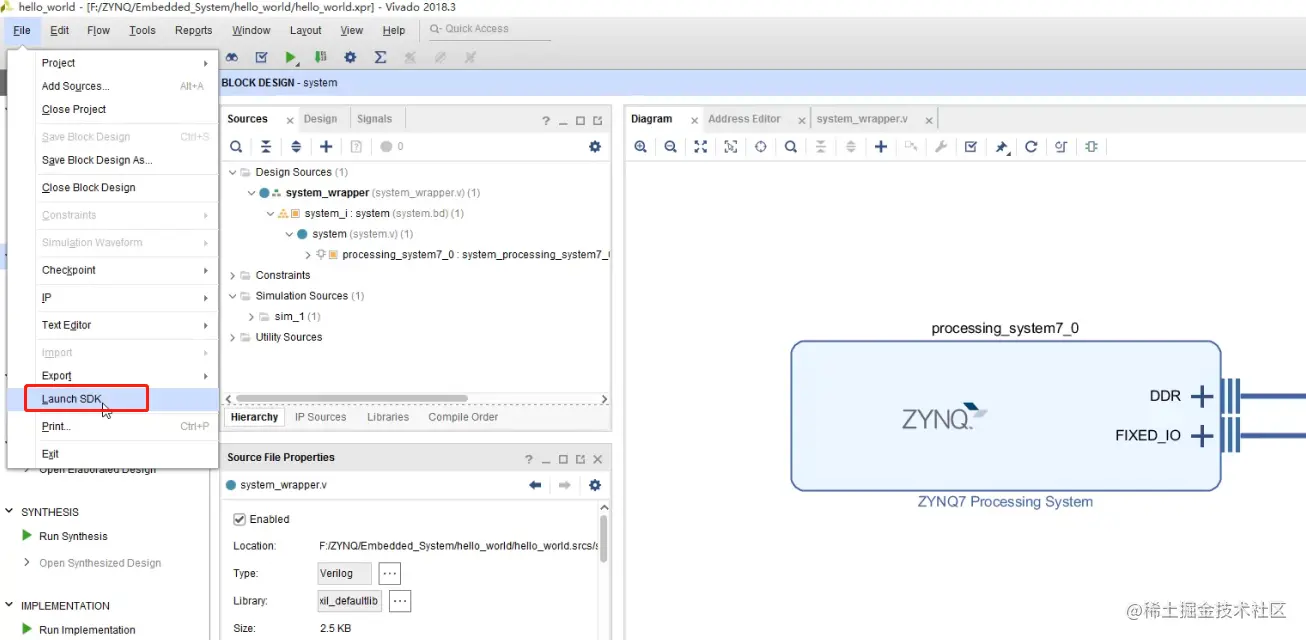Click the Library browse ellipsis button
The height and width of the screenshot is (640, 1306).
399,601
